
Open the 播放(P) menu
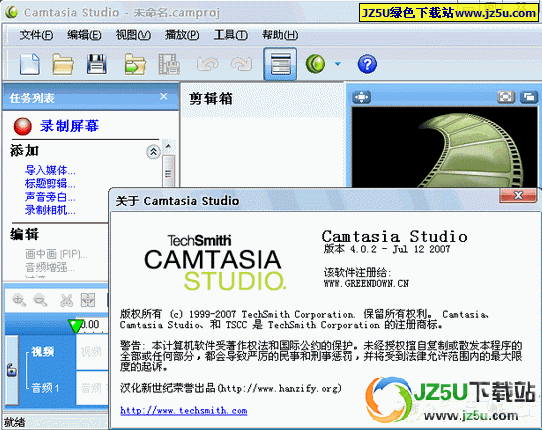pos(182,35)
